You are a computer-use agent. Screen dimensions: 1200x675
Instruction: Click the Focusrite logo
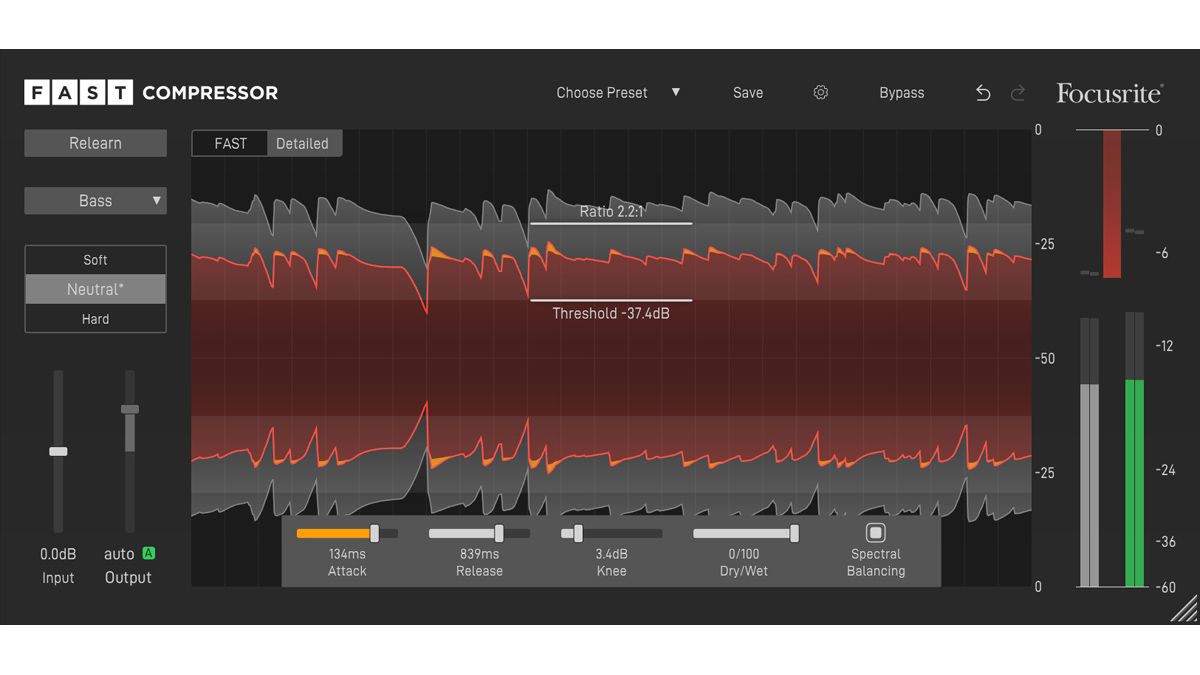[1108, 92]
